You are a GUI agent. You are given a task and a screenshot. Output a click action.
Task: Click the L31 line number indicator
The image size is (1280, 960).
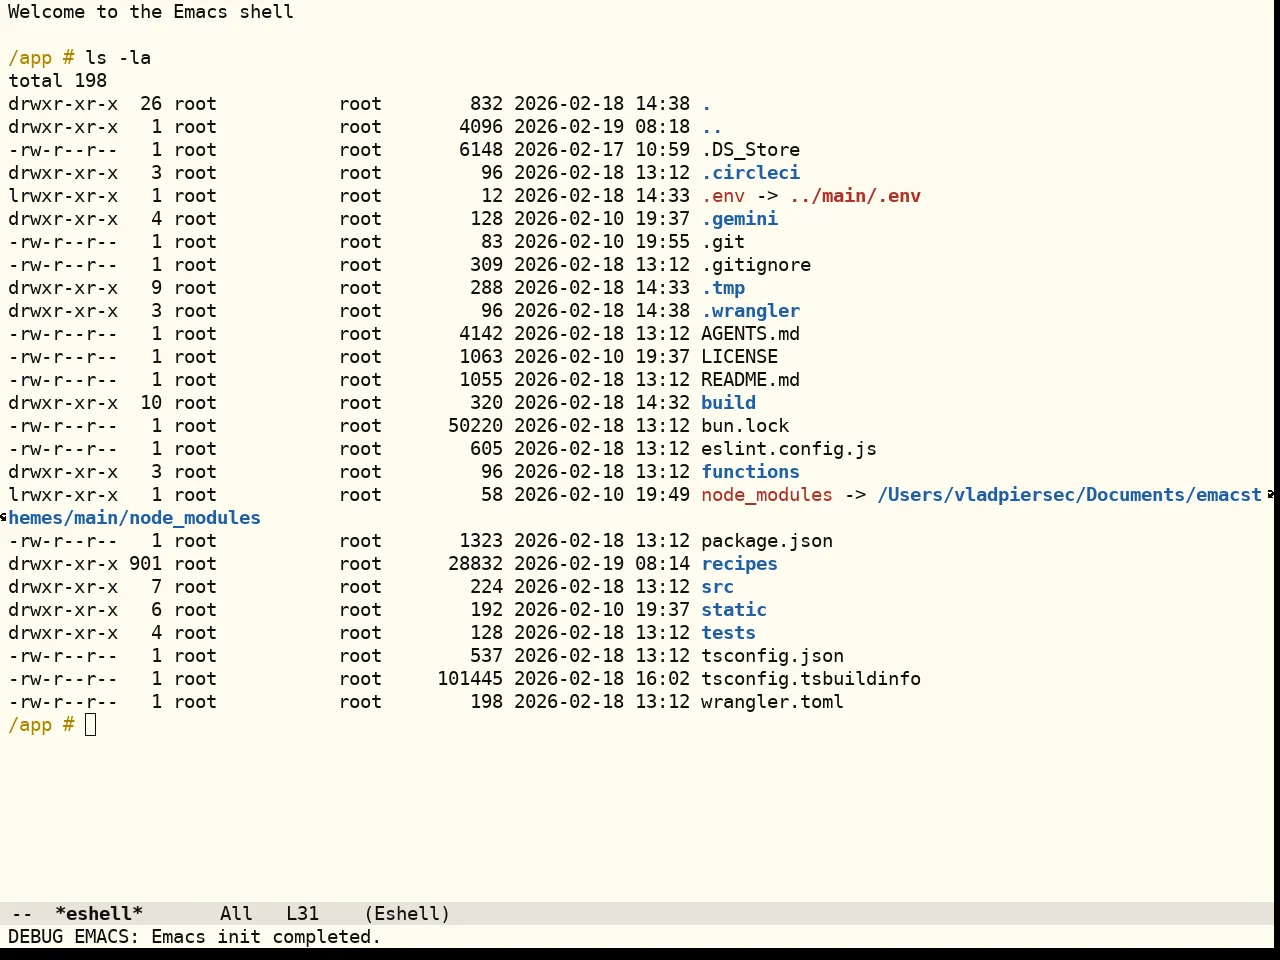tap(302, 914)
